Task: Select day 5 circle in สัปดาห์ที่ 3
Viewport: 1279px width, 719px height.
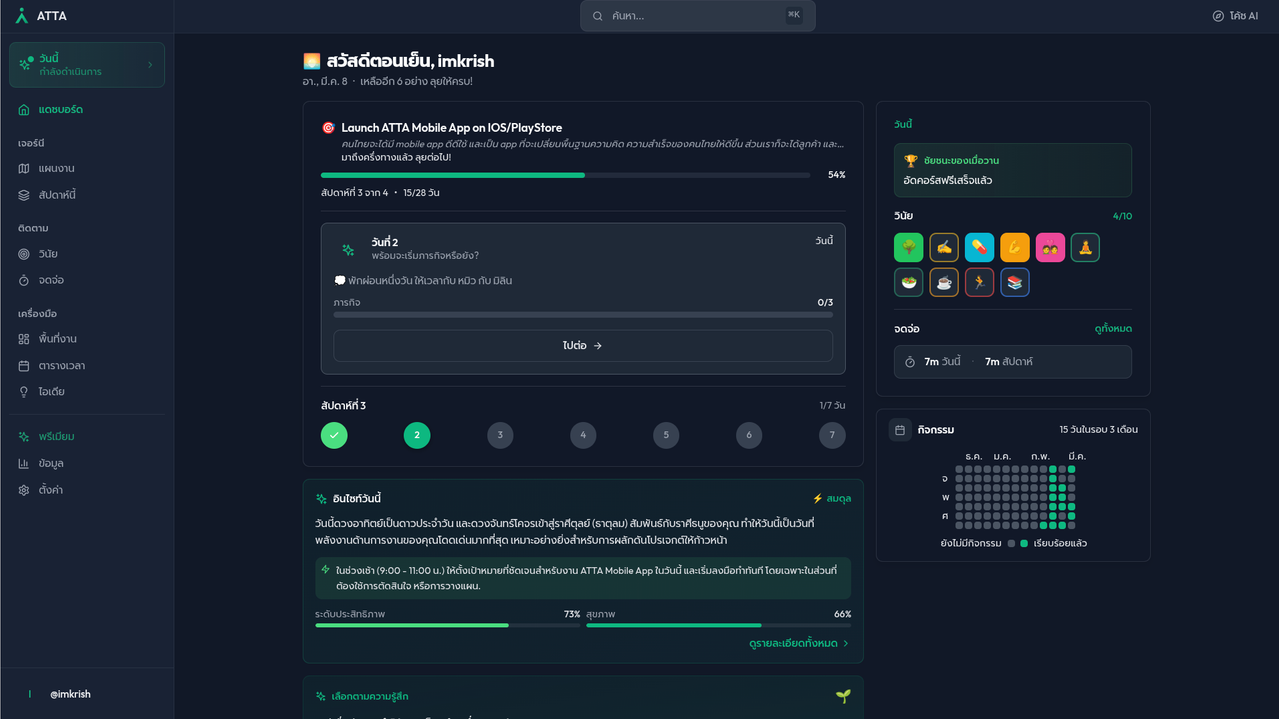Action: (666, 435)
